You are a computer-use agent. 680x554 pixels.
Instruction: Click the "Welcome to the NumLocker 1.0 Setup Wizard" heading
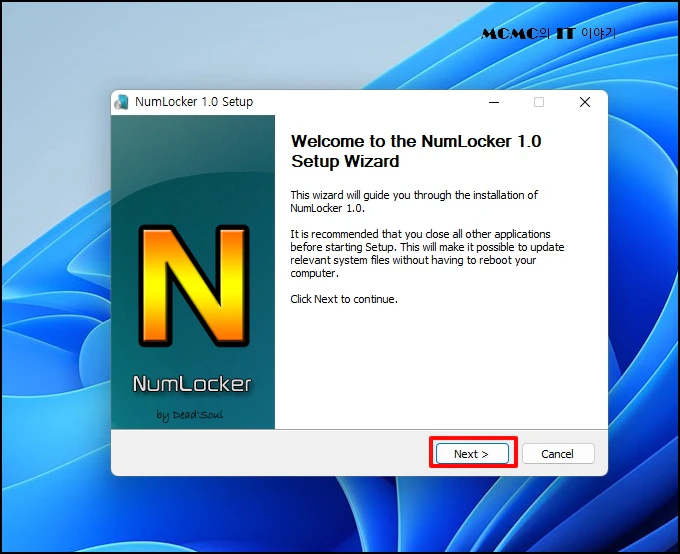(416, 151)
